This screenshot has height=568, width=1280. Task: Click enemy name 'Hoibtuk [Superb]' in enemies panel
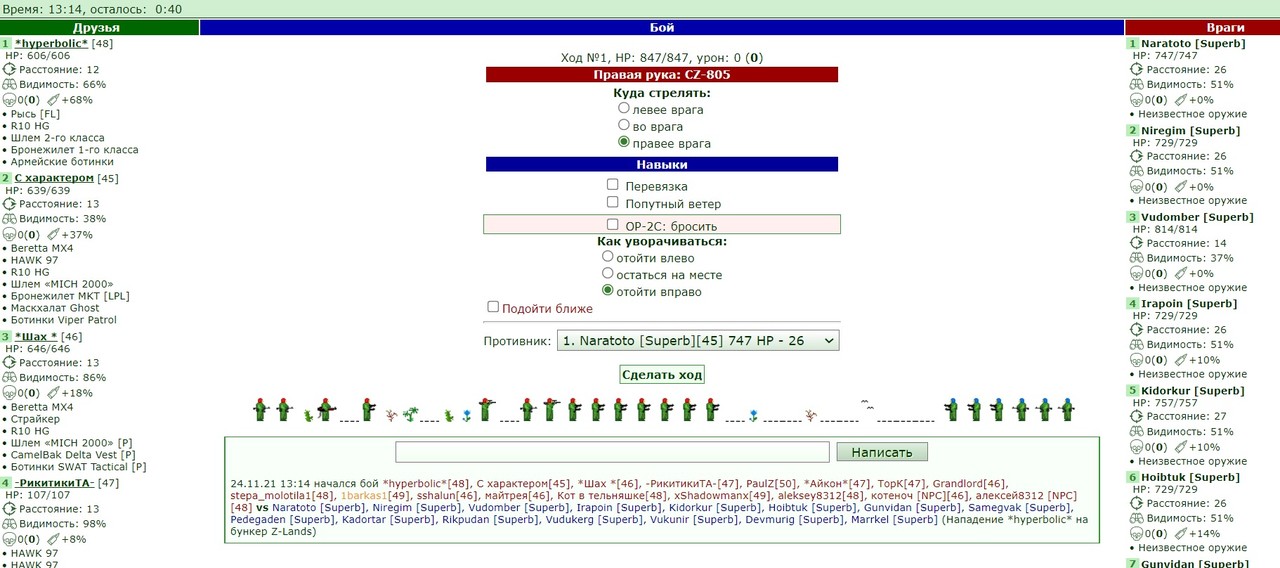coord(1190,477)
